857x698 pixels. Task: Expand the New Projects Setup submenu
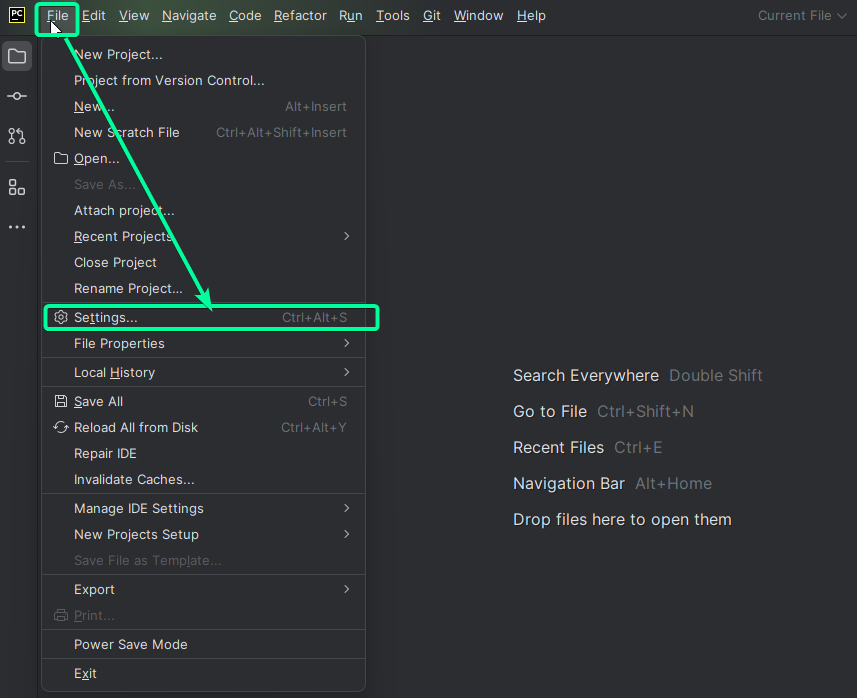pos(203,534)
